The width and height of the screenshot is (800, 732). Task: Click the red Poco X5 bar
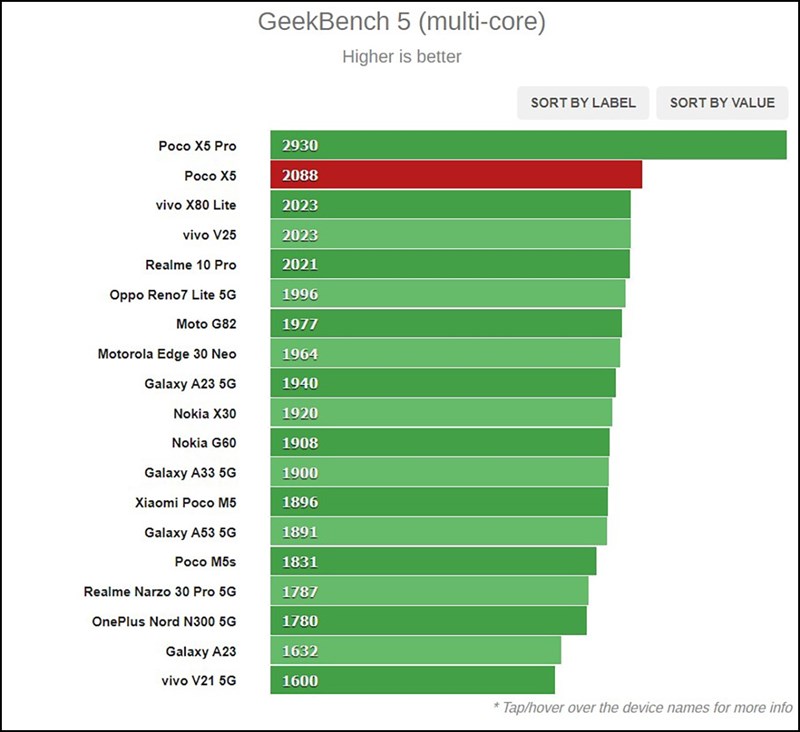tap(455, 176)
